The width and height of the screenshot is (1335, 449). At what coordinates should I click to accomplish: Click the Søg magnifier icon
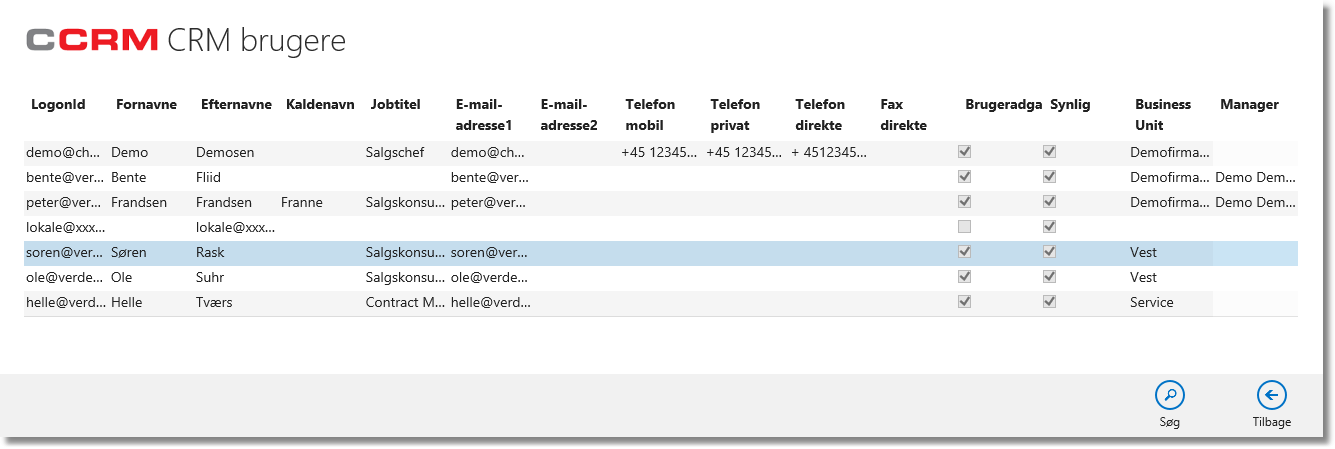pyautogui.click(x=1169, y=395)
